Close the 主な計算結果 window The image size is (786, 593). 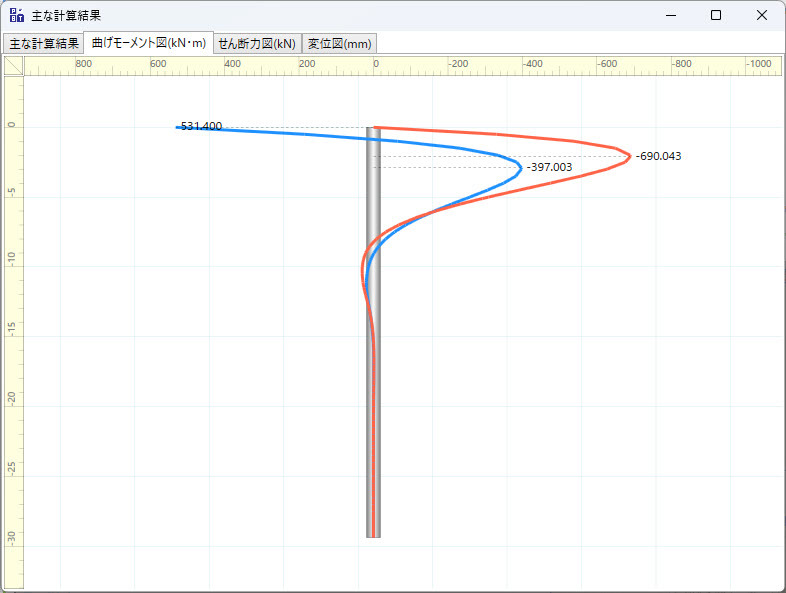762,16
